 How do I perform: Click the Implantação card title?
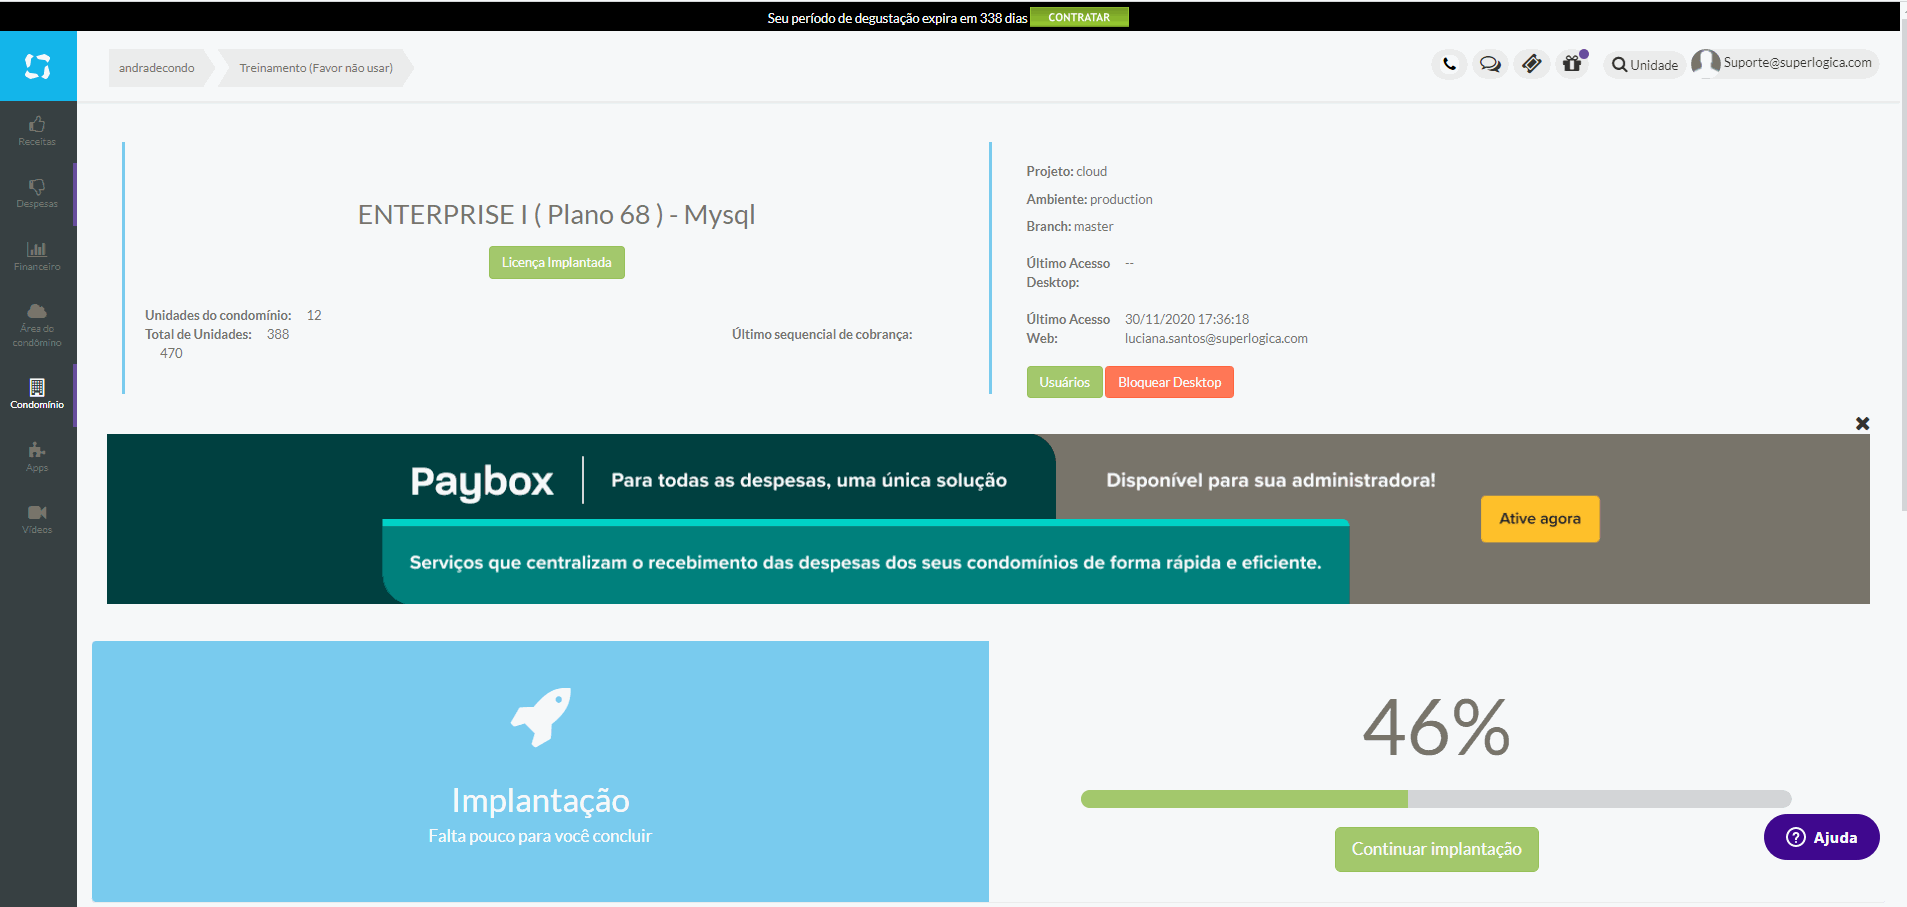click(540, 800)
